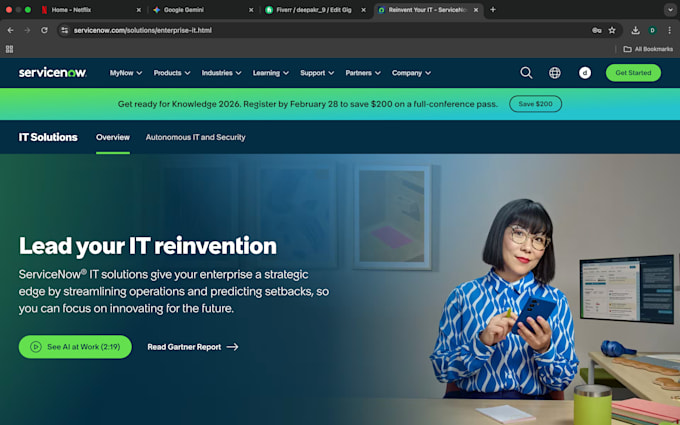
Task: Go back with the browser back arrow
Action: pyautogui.click(x=10, y=30)
